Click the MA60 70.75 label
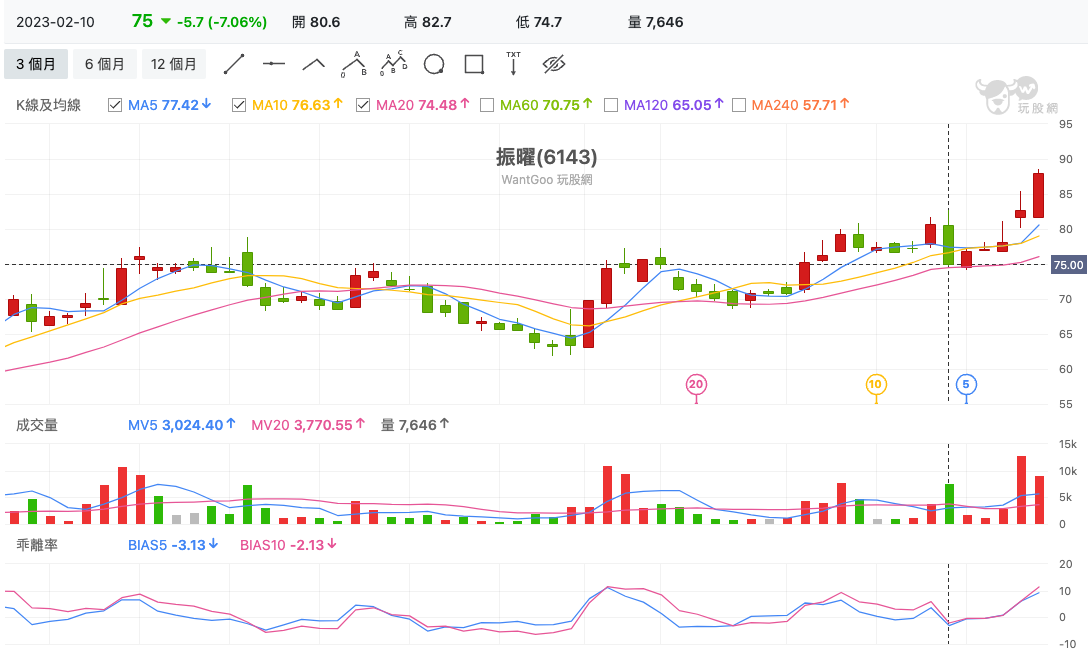This screenshot has width=1088, height=654. tap(546, 105)
